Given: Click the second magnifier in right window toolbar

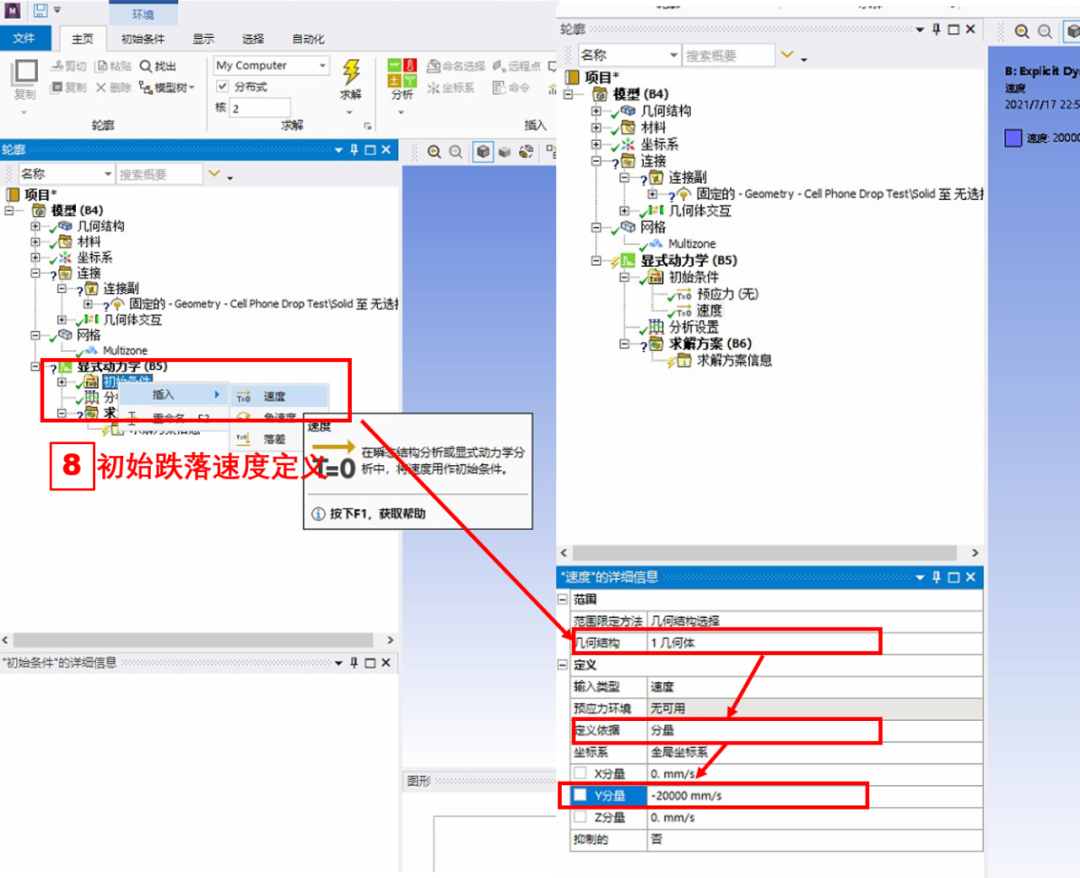Looking at the screenshot, I should 1045,31.
